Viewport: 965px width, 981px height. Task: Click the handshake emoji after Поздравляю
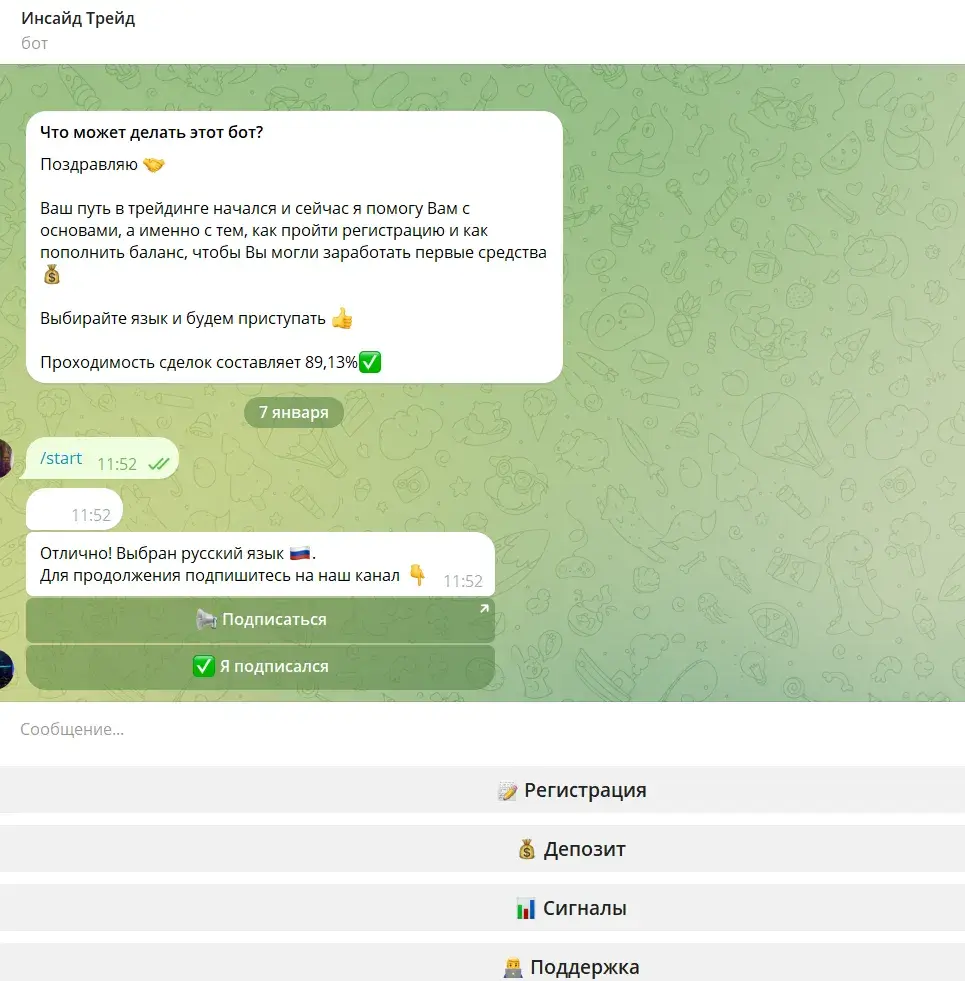[153, 165]
